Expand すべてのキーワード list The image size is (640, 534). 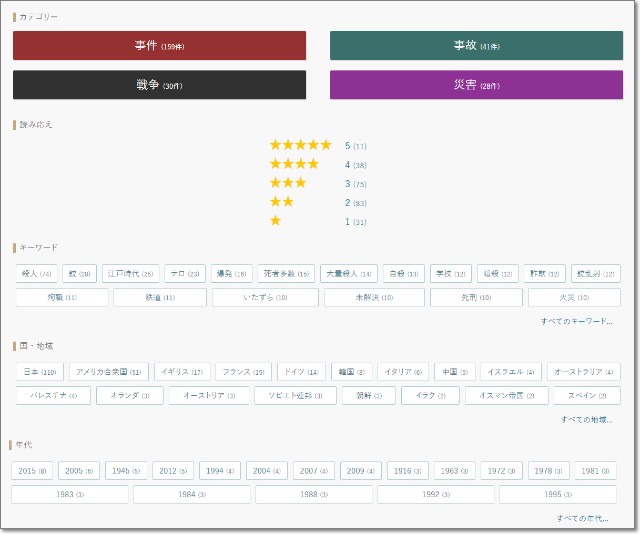click(576, 321)
